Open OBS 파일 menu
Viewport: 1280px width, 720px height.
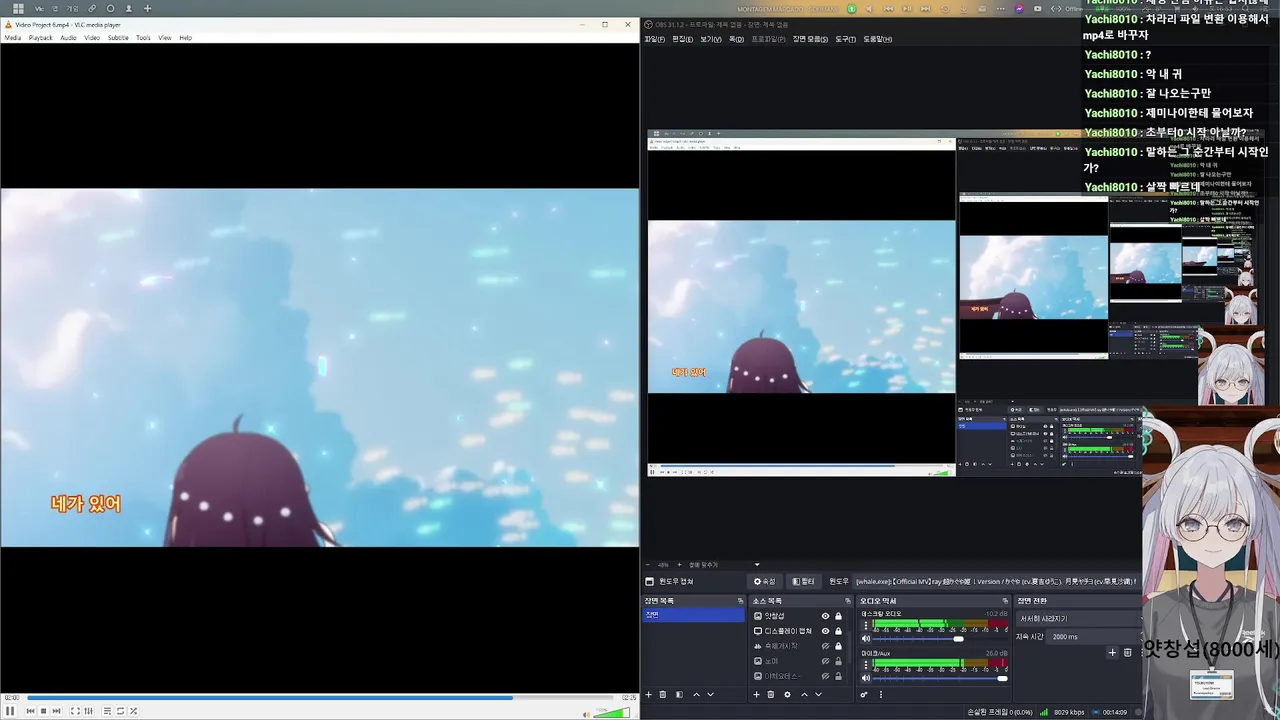click(x=654, y=39)
